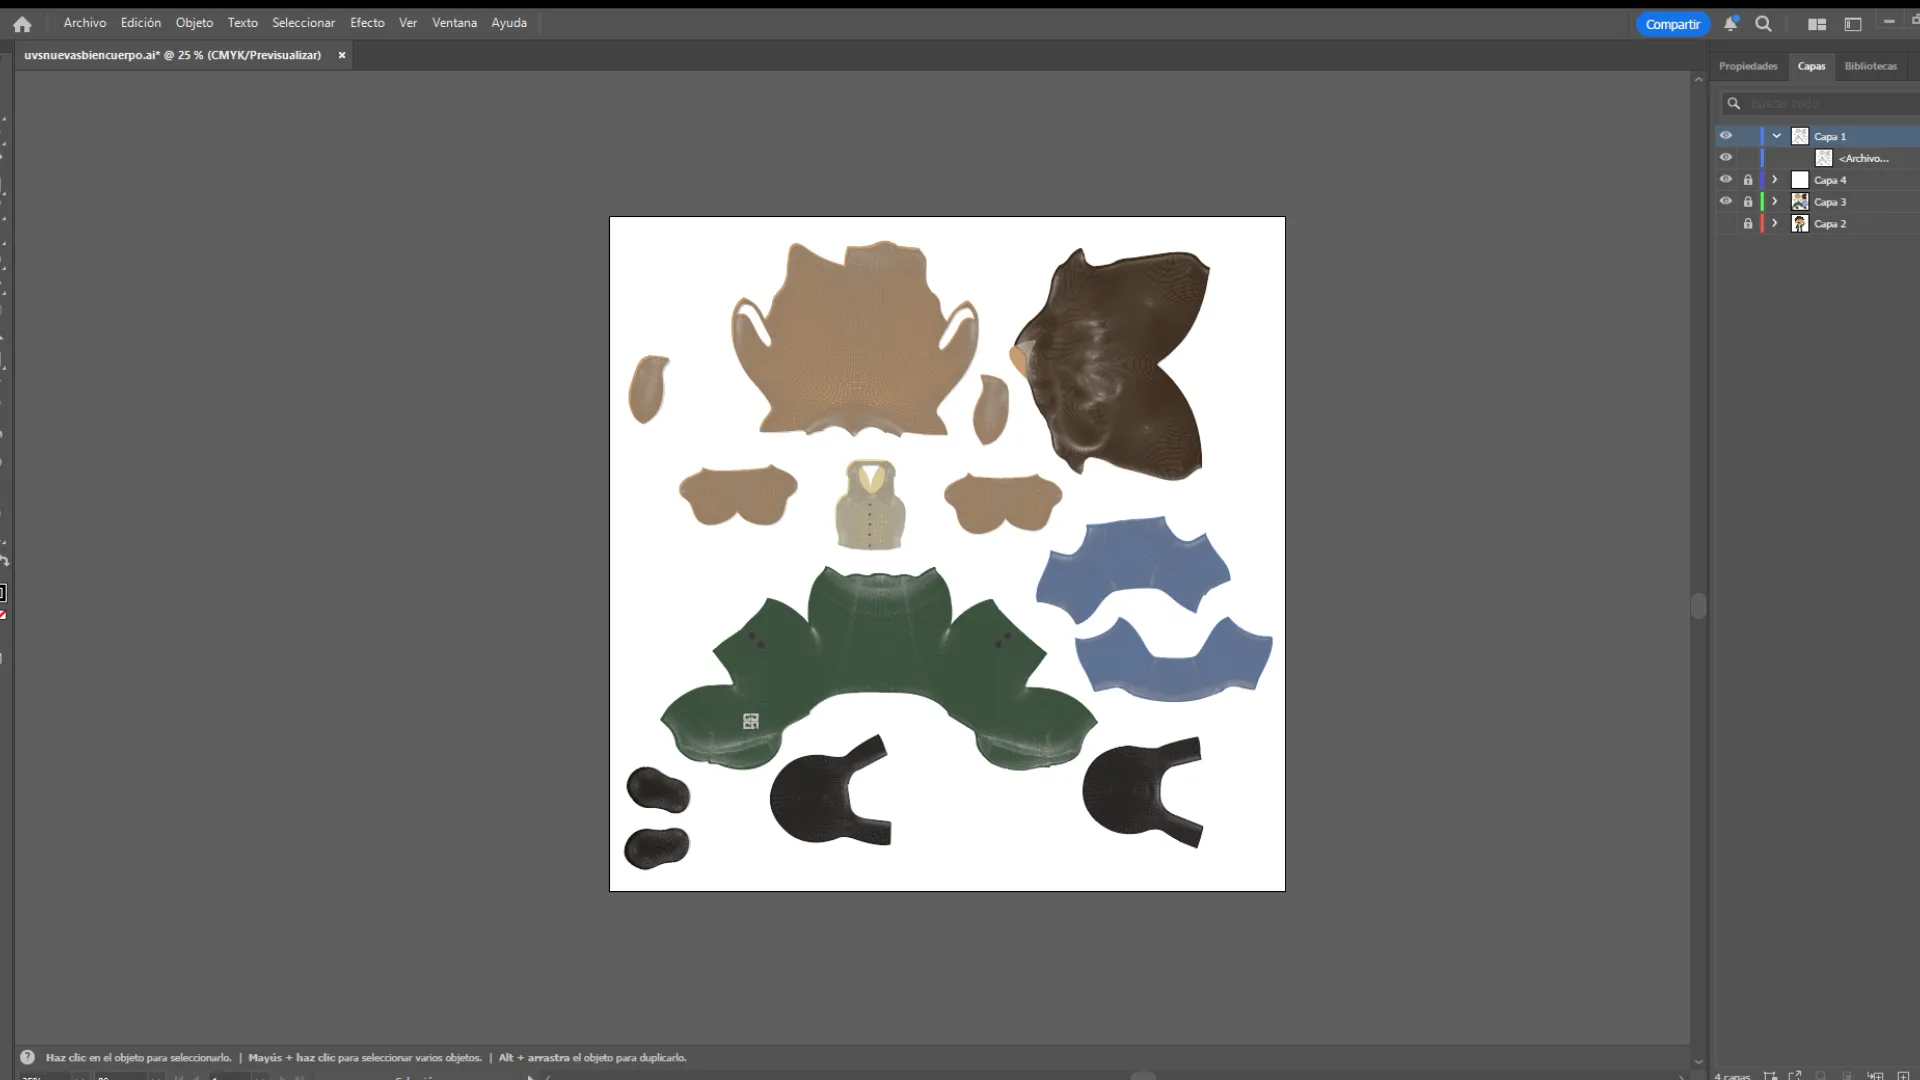Open the Texto menu
This screenshot has width=1920, height=1080.
pyautogui.click(x=242, y=23)
